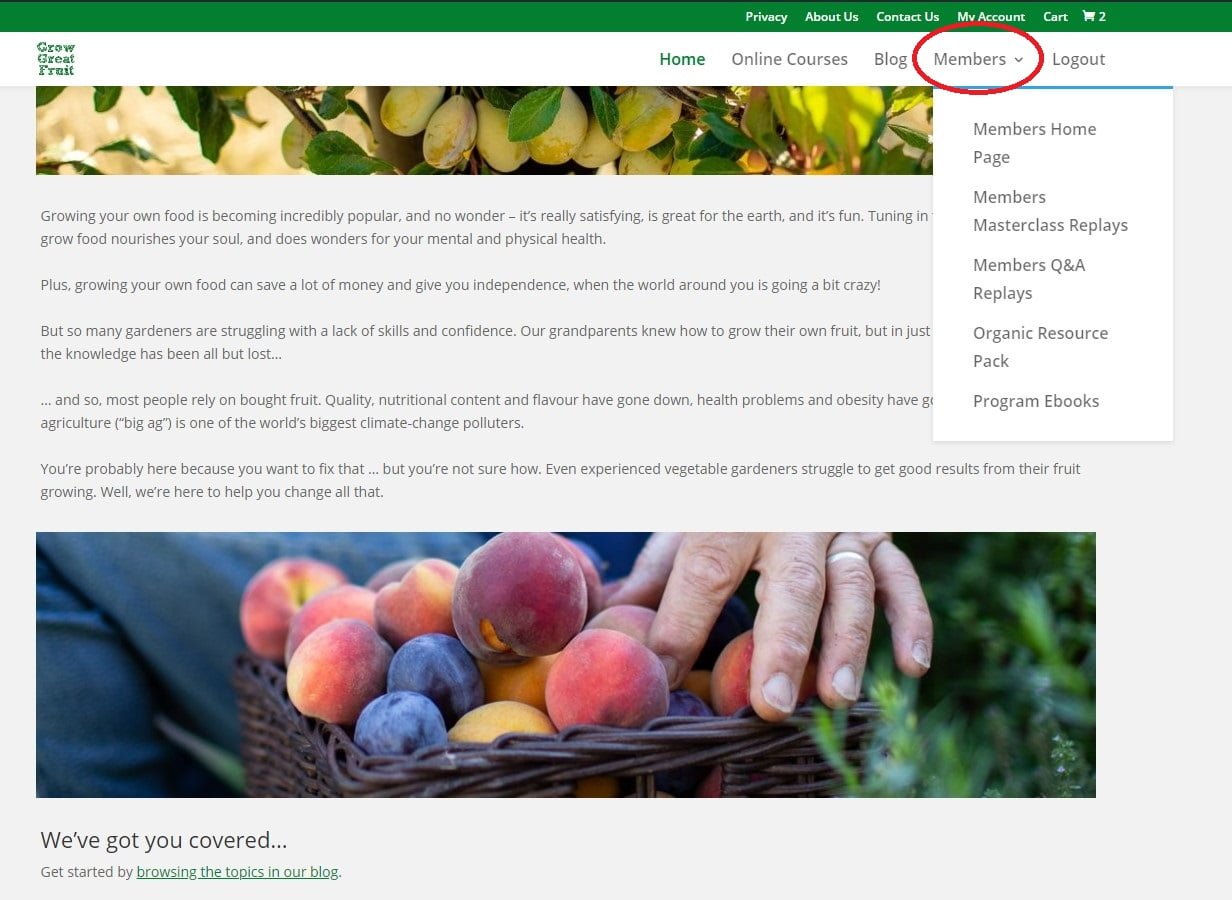
Task: Follow the browsing the topics blog link
Action: (237, 871)
